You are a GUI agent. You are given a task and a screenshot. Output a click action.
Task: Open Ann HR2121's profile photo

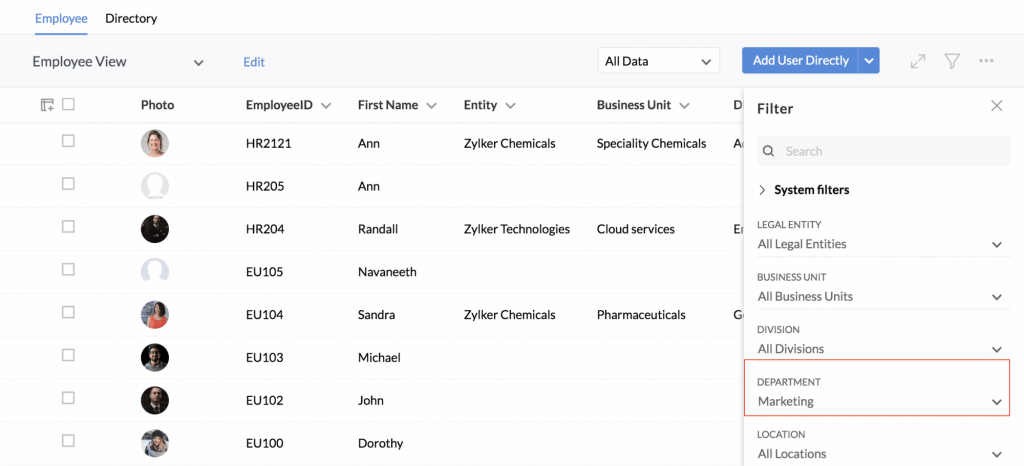click(155, 144)
